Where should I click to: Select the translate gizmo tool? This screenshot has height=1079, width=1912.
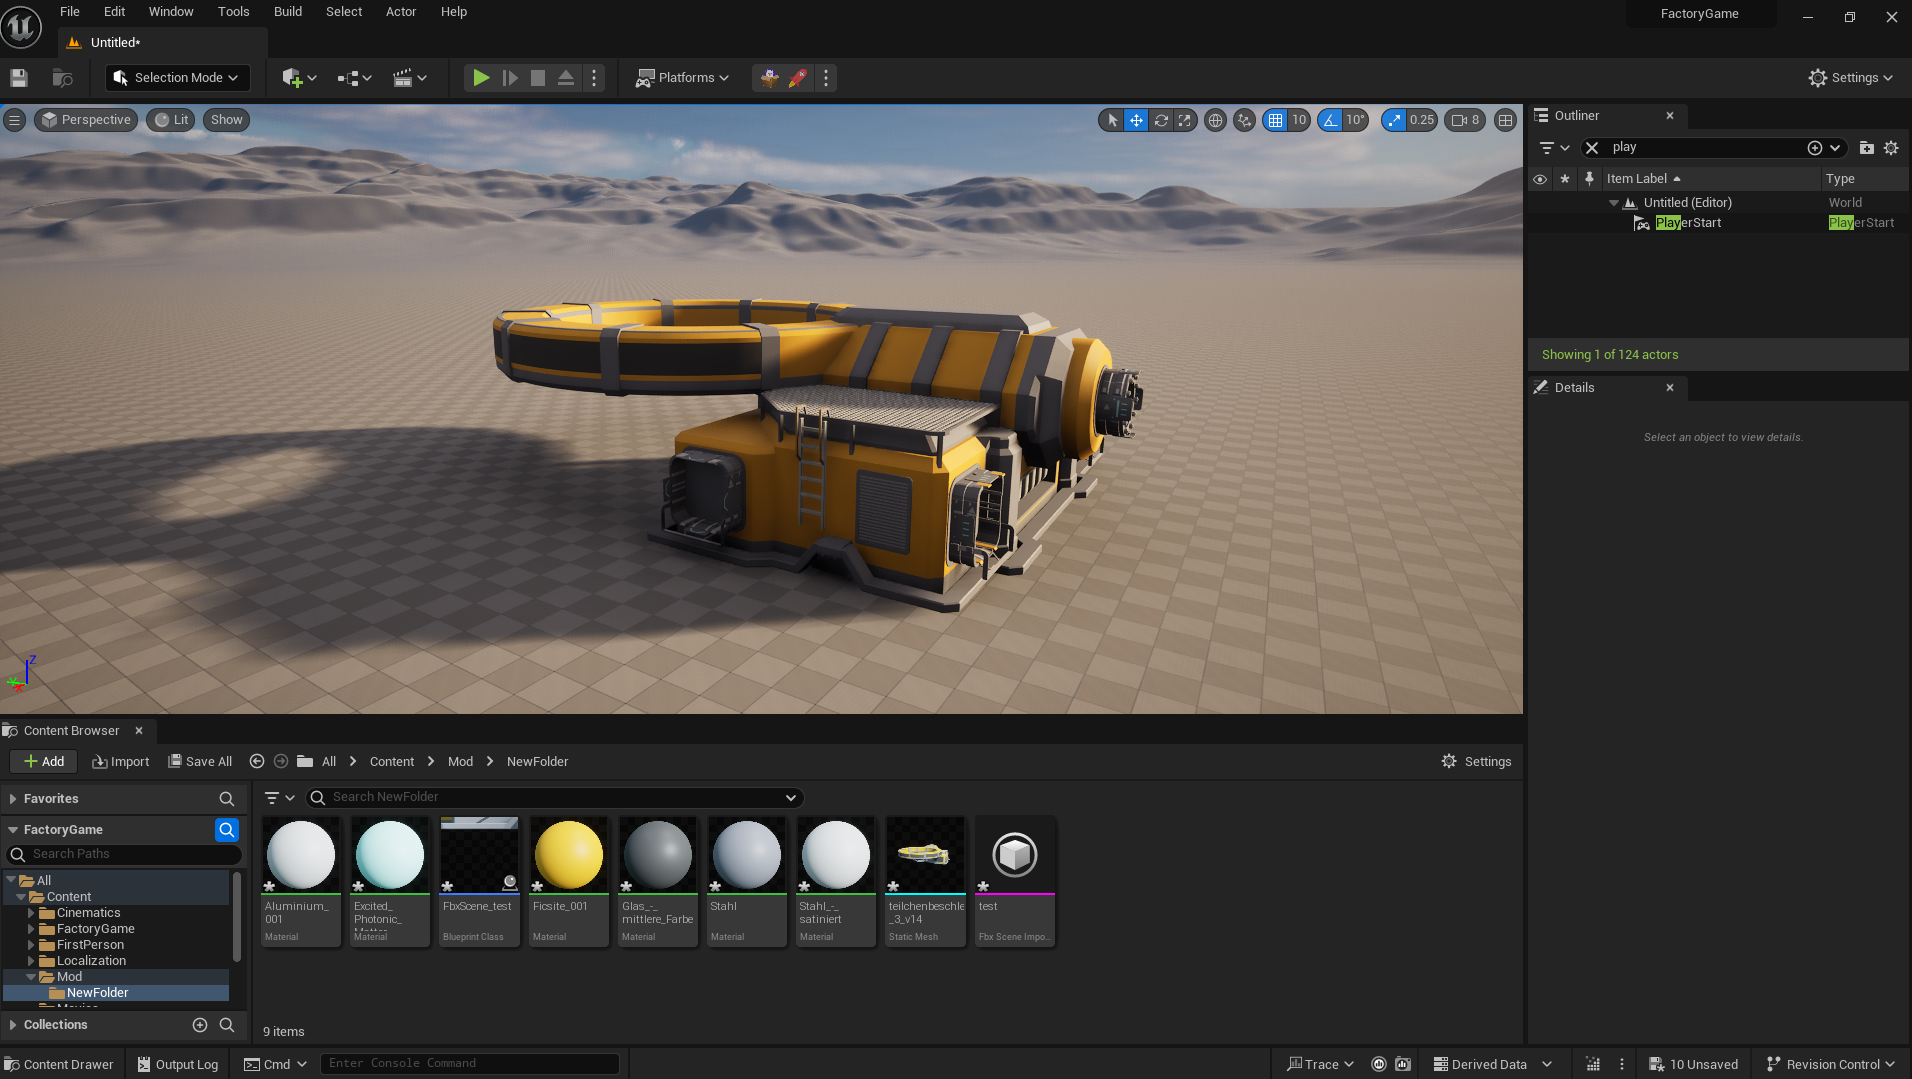(x=1136, y=120)
